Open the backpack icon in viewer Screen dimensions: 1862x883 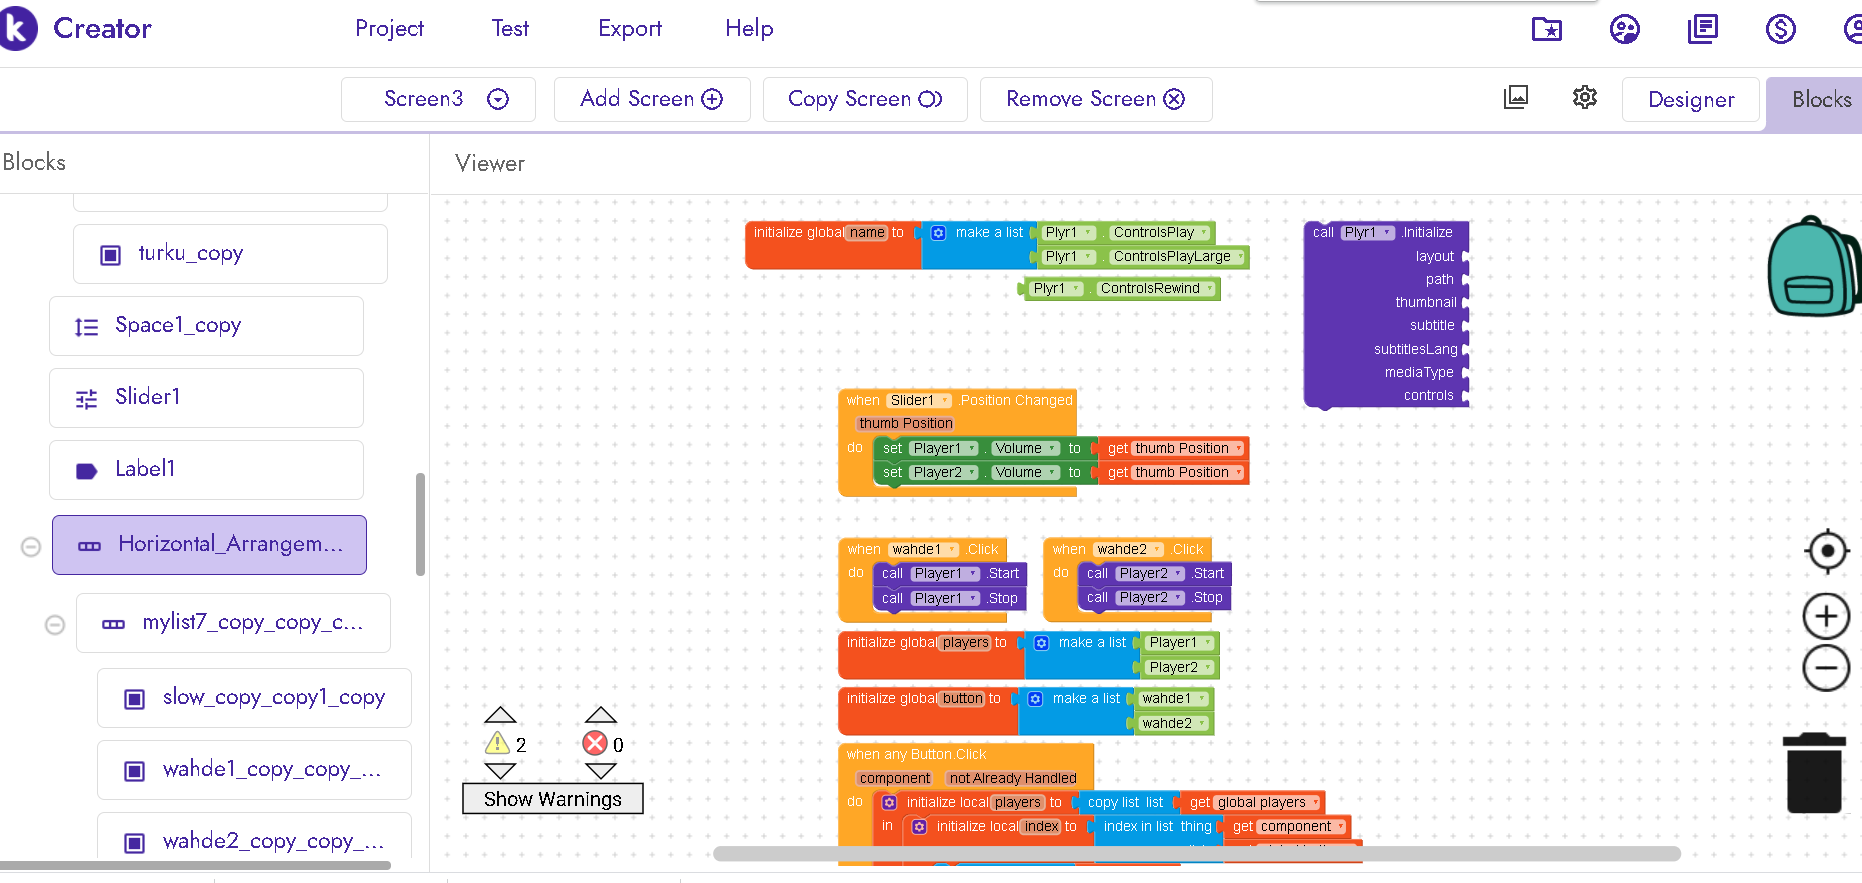(x=1812, y=268)
